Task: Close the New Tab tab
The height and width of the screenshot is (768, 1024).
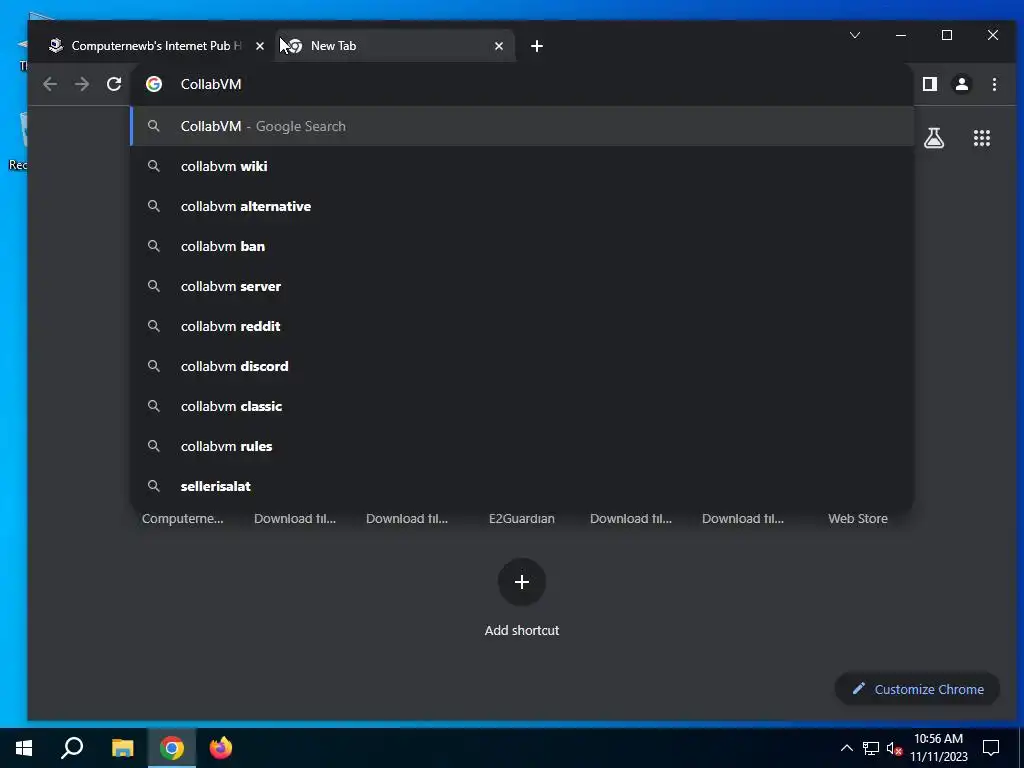Action: tap(499, 46)
